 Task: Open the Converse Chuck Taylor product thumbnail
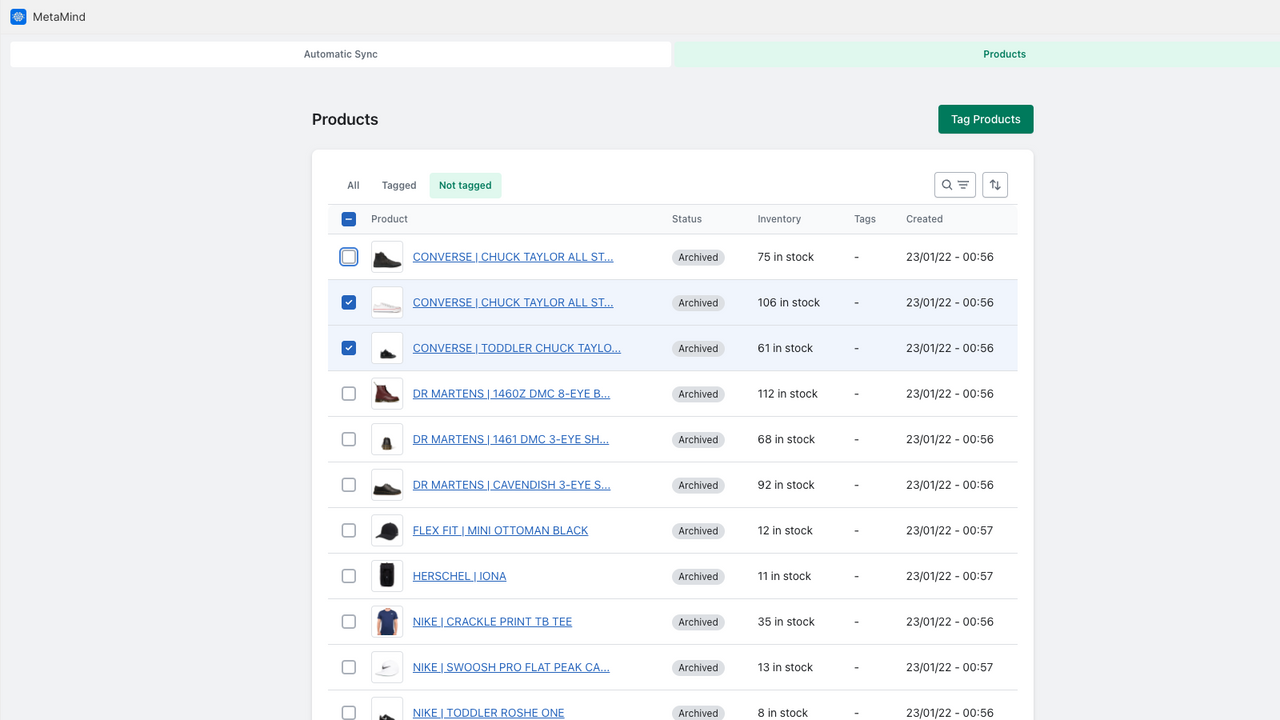[386, 256]
